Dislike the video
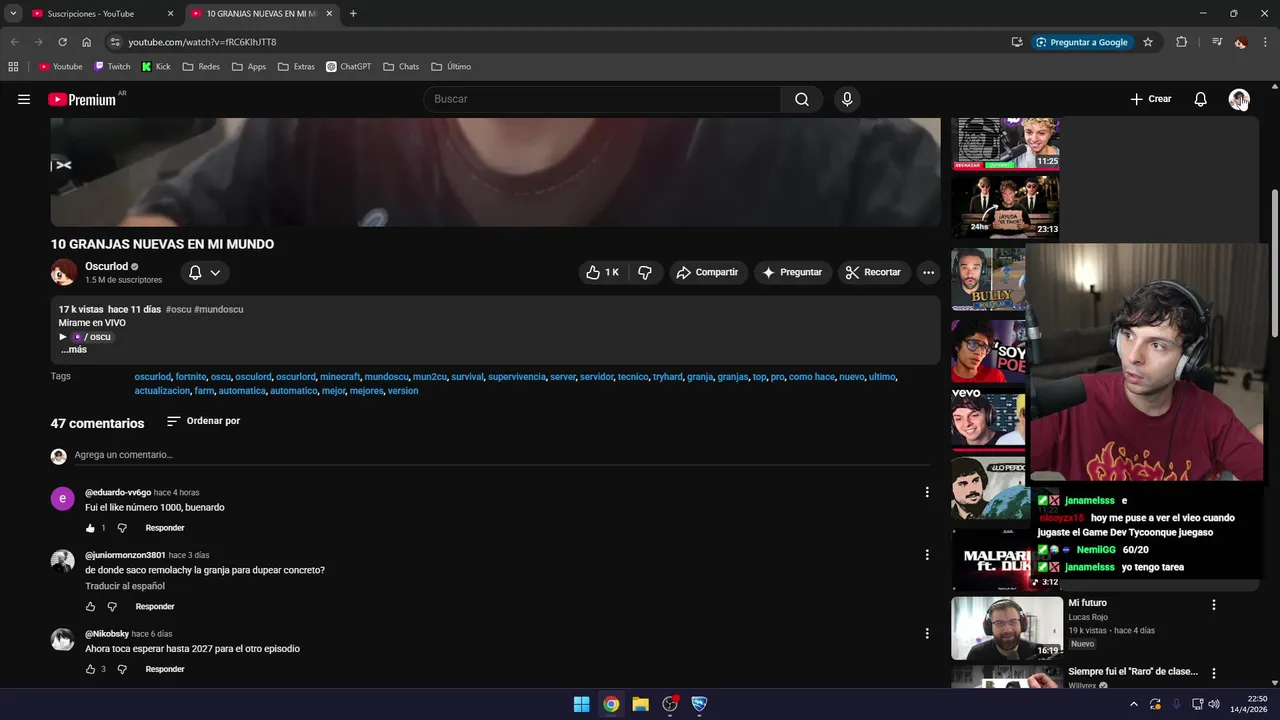The image size is (1280, 720). click(x=645, y=272)
